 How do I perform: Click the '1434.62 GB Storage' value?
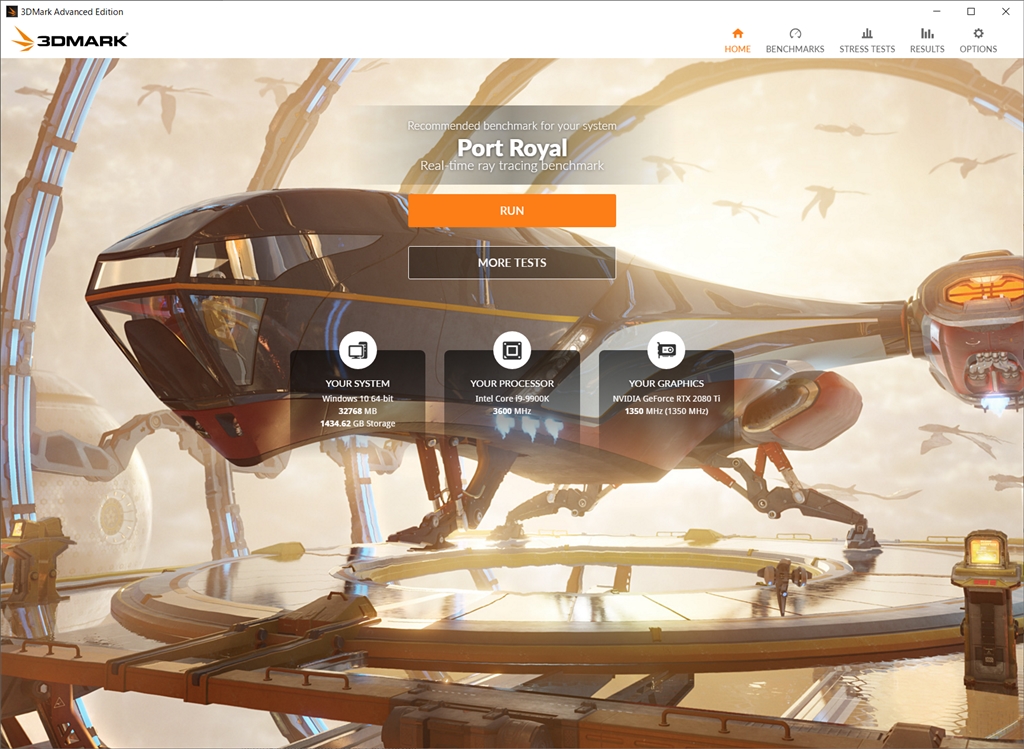click(357, 423)
